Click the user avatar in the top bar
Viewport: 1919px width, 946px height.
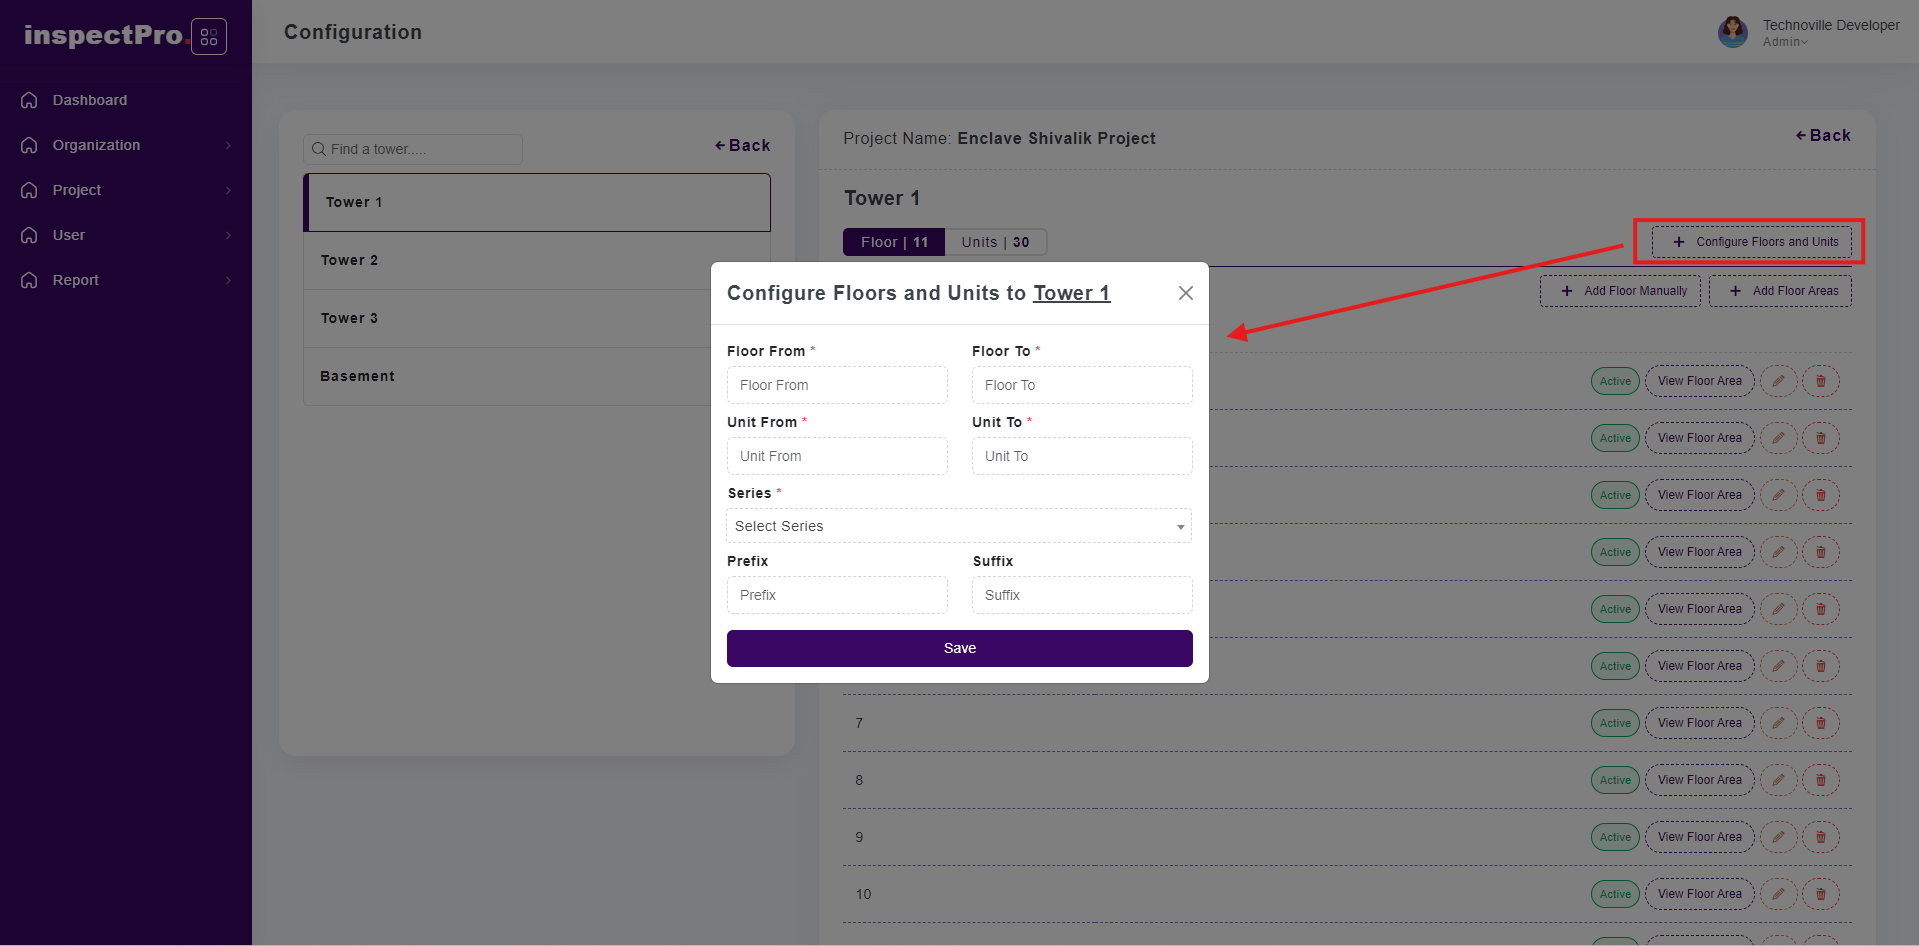pos(1732,32)
